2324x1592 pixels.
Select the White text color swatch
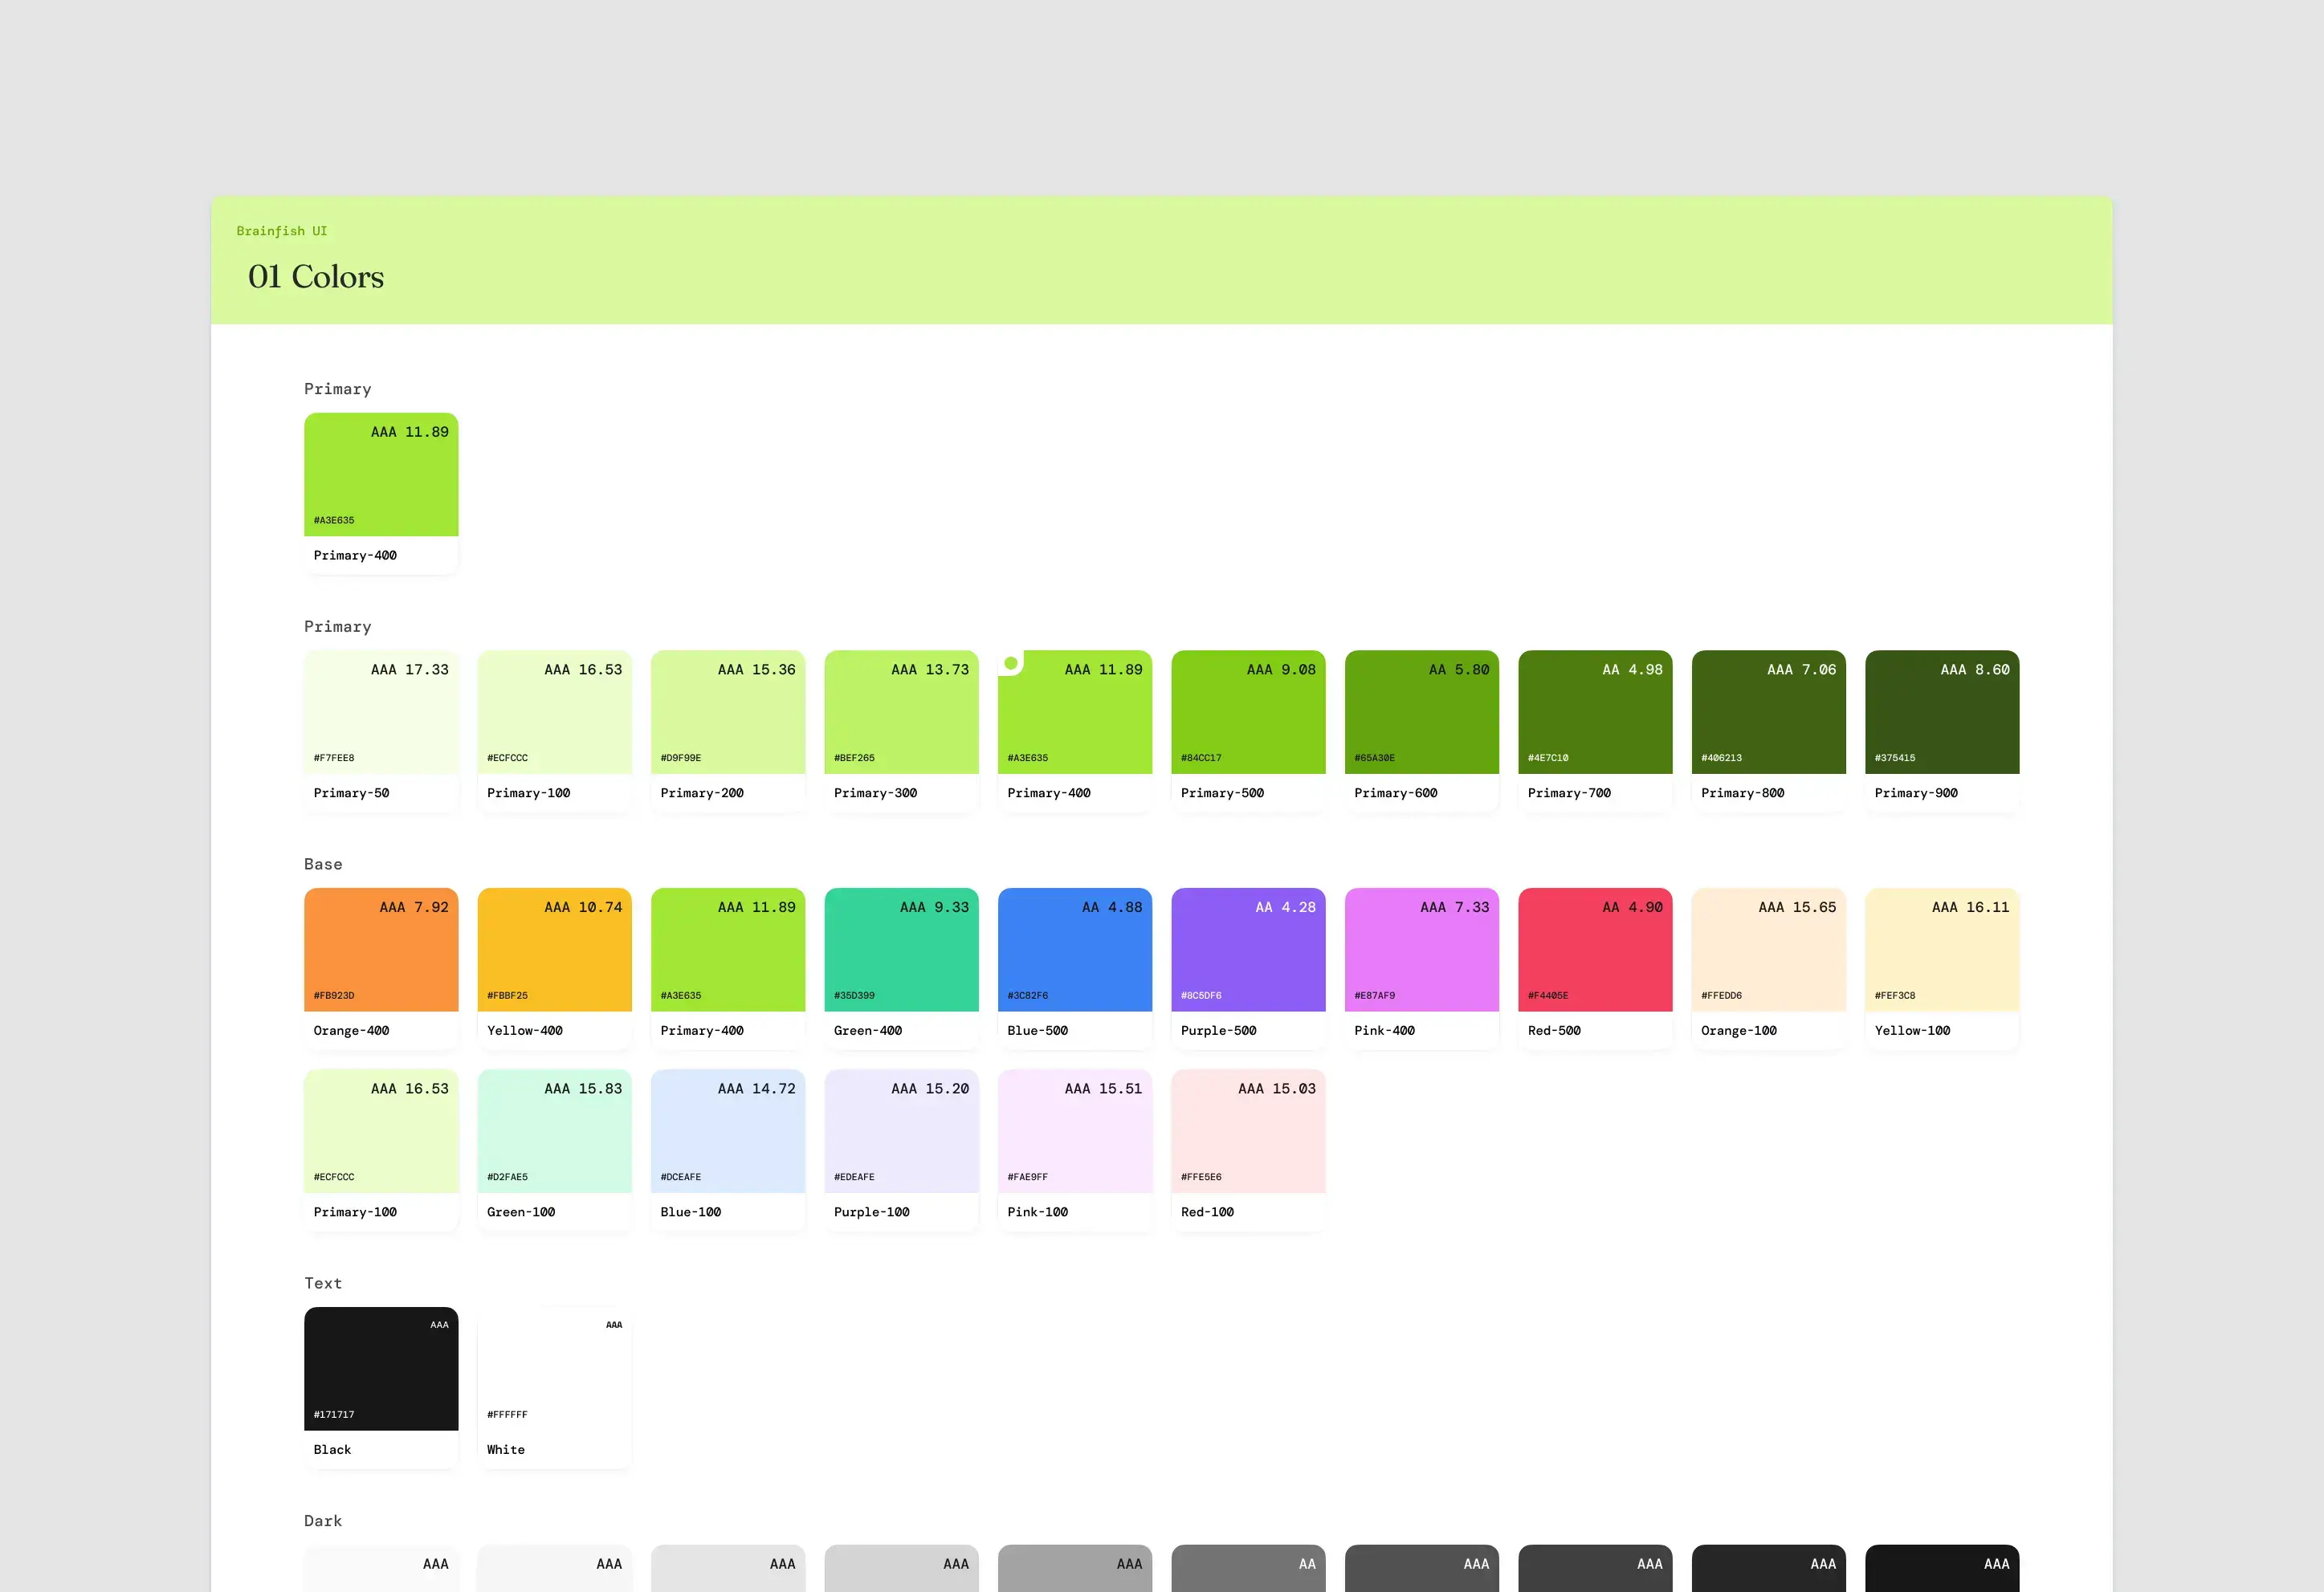pos(555,1388)
